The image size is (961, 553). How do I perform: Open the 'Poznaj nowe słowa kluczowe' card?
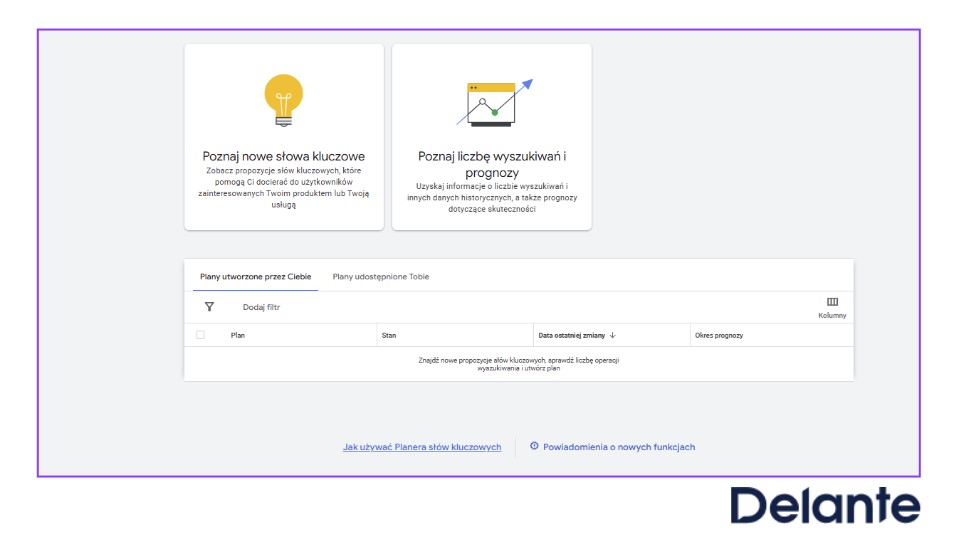pos(284,137)
